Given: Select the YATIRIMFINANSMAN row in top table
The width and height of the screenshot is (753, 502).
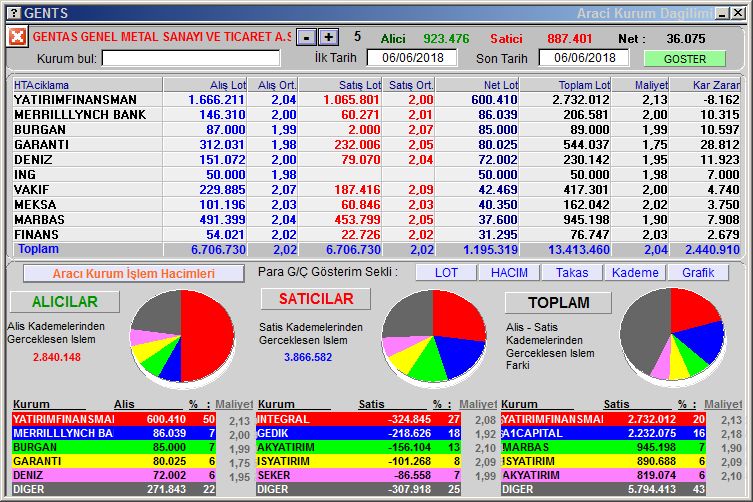Looking at the screenshot, I should (x=376, y=99).
